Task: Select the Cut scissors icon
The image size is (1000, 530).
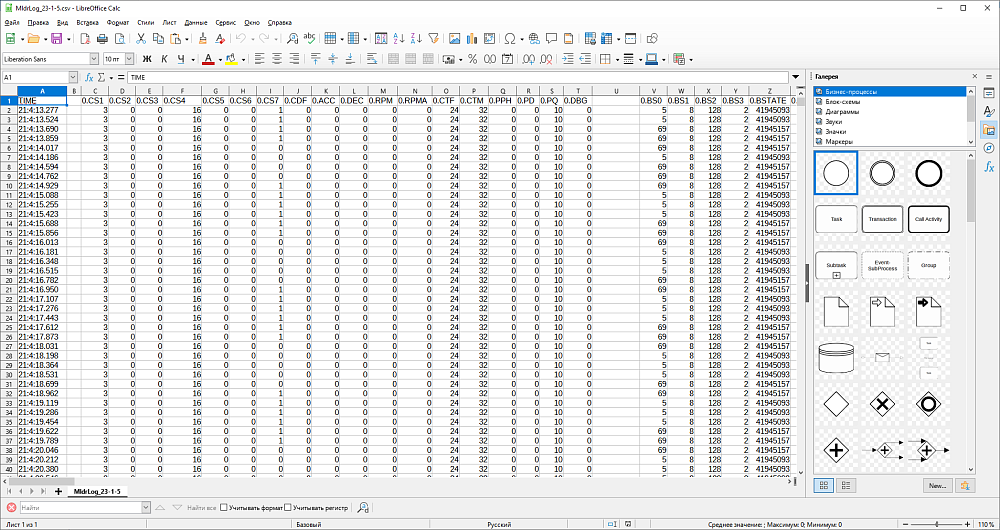Action: click(142, 39)
